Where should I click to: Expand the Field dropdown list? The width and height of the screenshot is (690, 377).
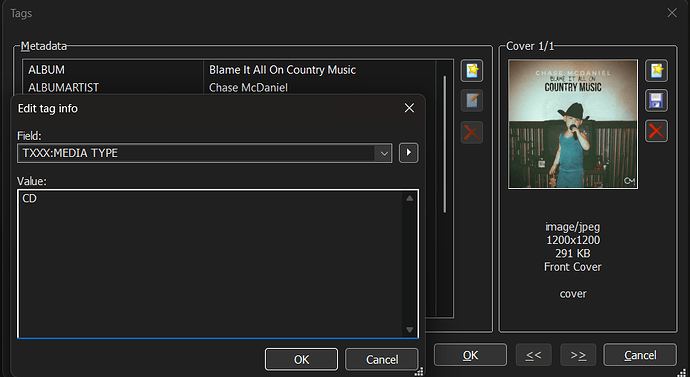coord(384,153)
